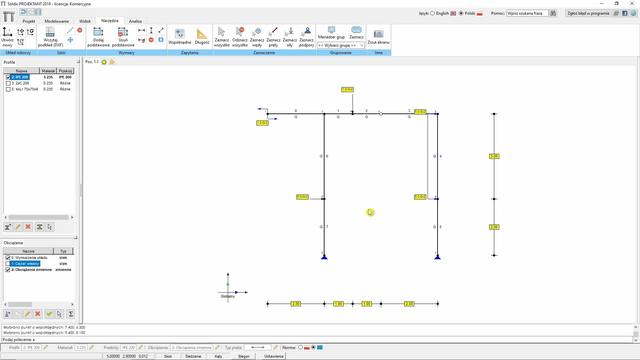The image size is (640, 360).
Task: Click the Dodaj podstawowe dimensions icon
Action: click(98, 32)
